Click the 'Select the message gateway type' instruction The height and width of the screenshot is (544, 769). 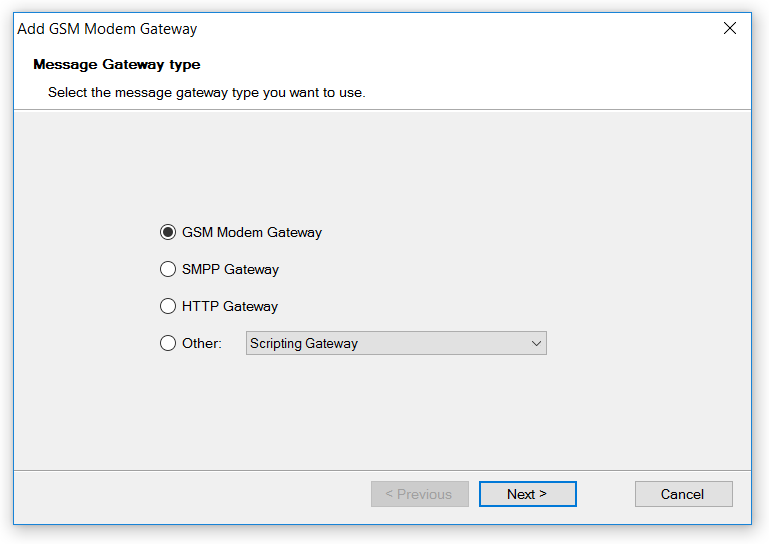[x=207, y=92]
